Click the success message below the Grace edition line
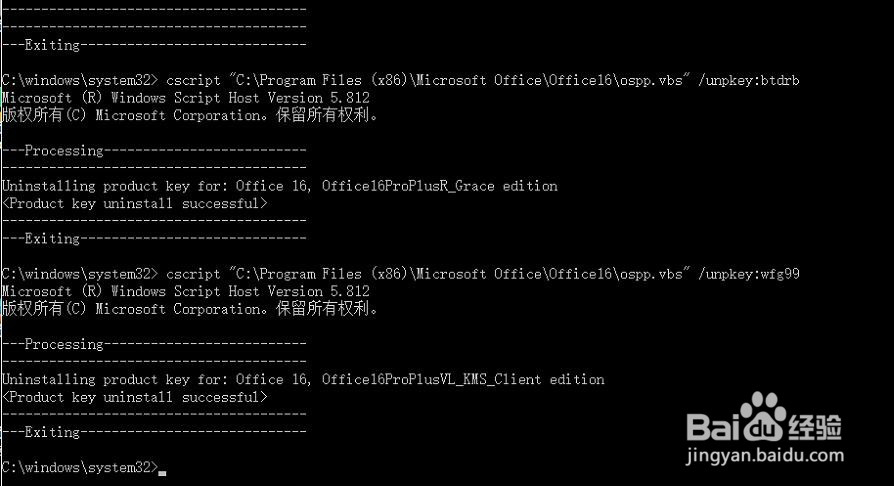Viewport: 894px width, 486px height. coord(135,204)
